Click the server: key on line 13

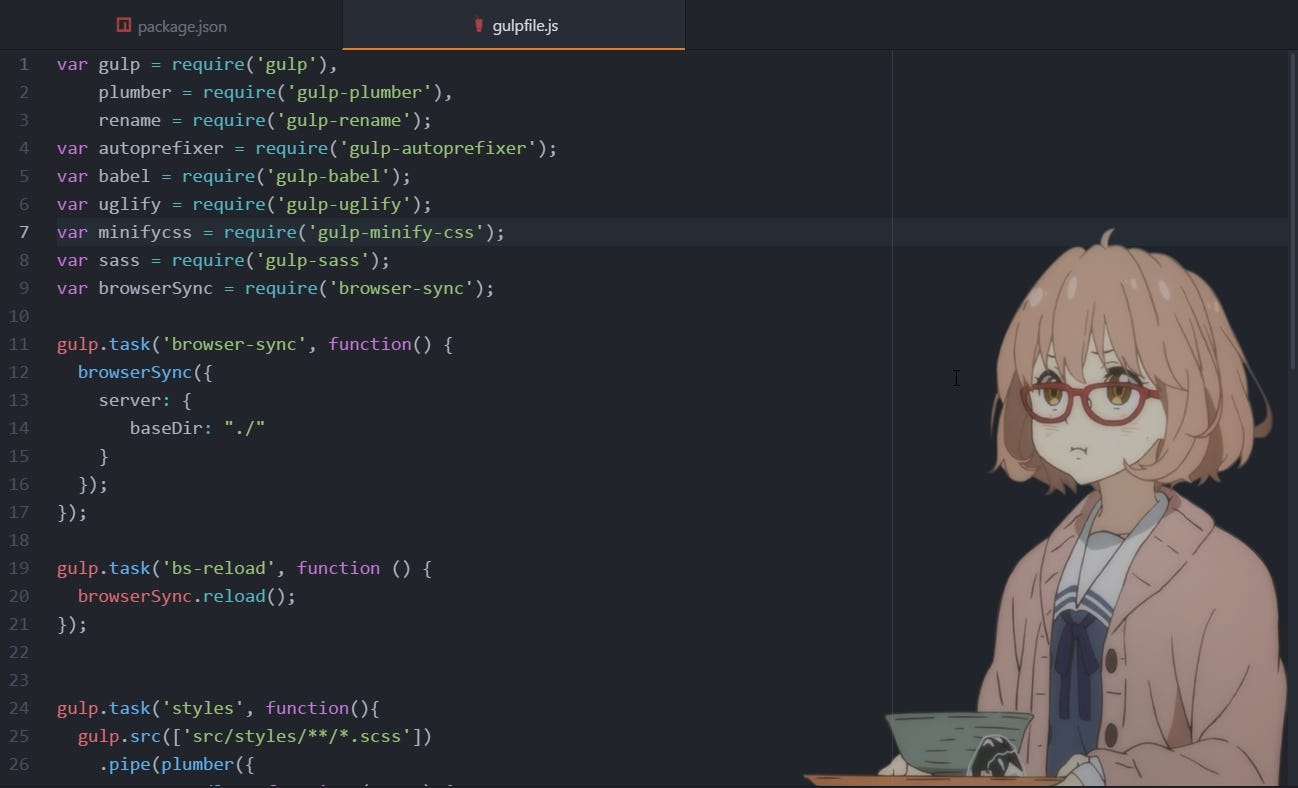135,400
